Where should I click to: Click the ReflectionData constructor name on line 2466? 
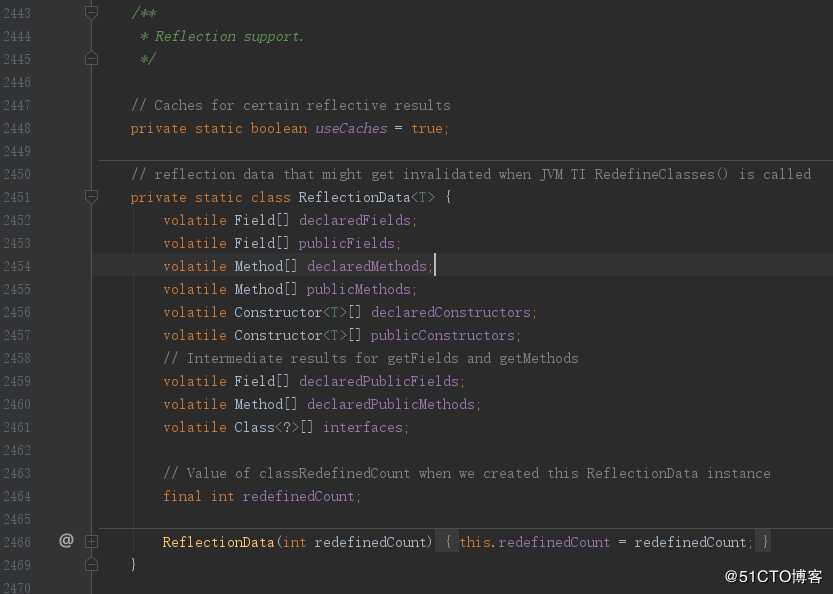pyautogui.click(x=218, y=542)
